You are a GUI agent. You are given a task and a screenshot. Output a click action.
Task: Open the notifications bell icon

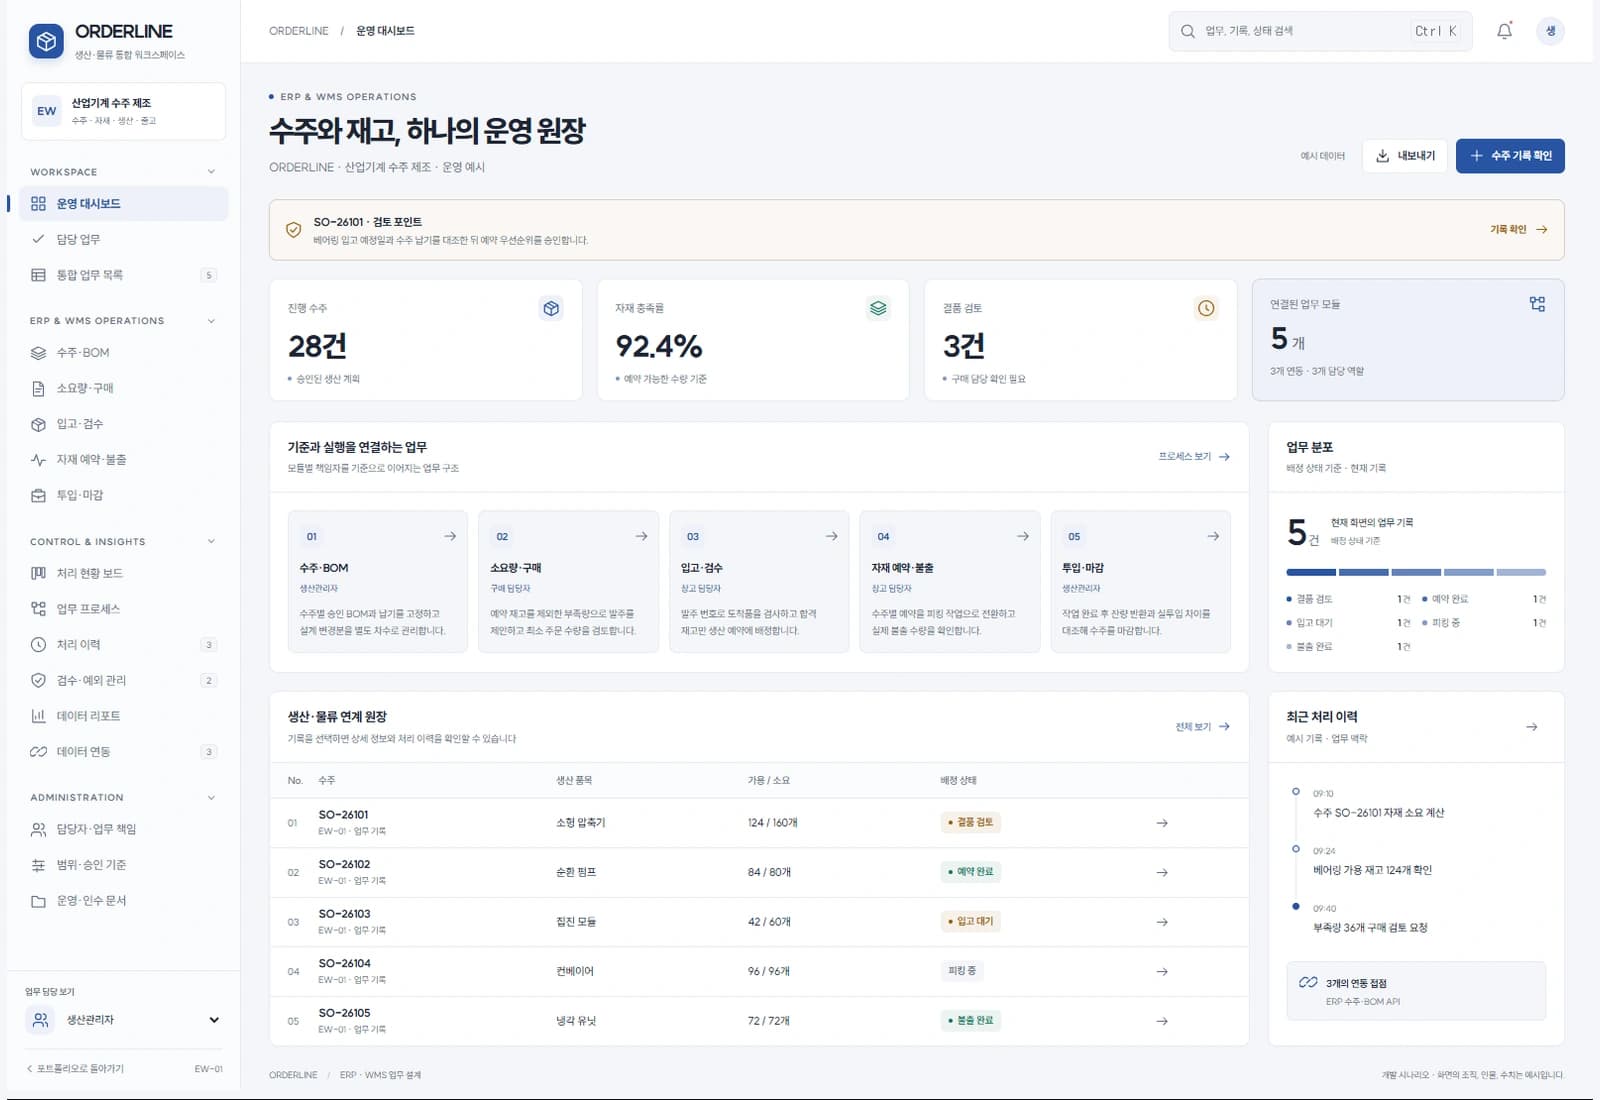coord(1504,31)
